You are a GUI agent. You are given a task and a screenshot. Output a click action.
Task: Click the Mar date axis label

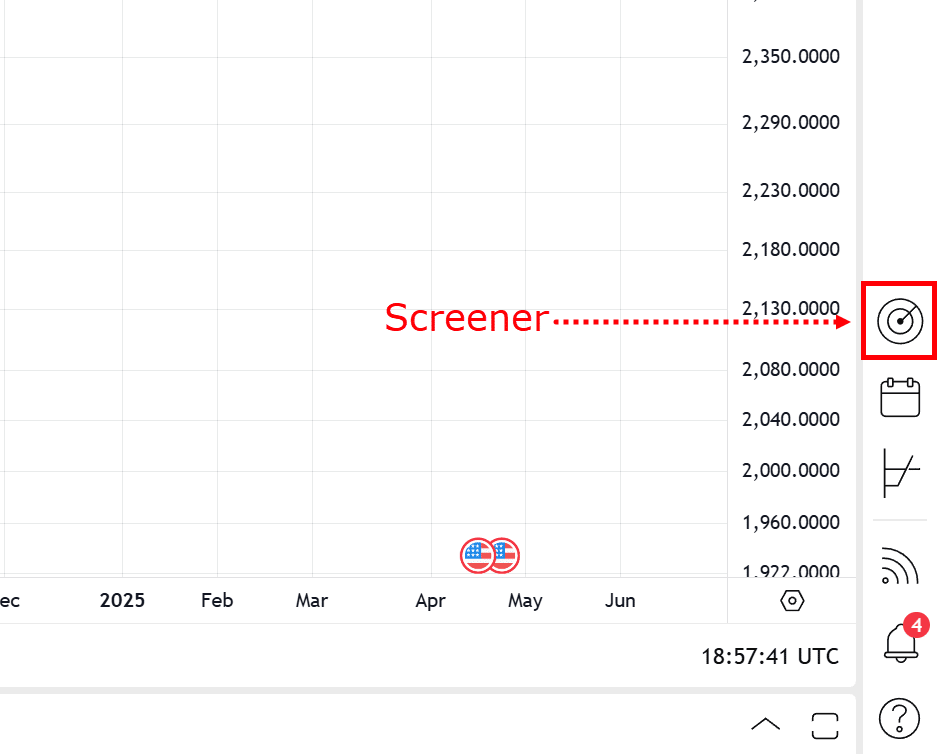tap(312, 600)
